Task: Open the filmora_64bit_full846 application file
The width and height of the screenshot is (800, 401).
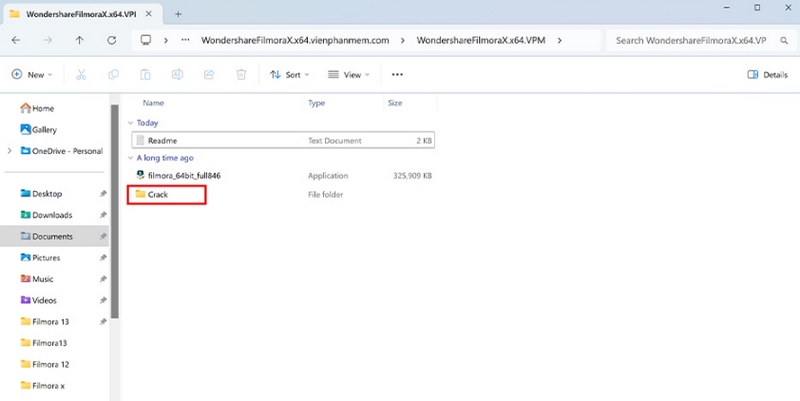Action: click(x=184, y=176)
